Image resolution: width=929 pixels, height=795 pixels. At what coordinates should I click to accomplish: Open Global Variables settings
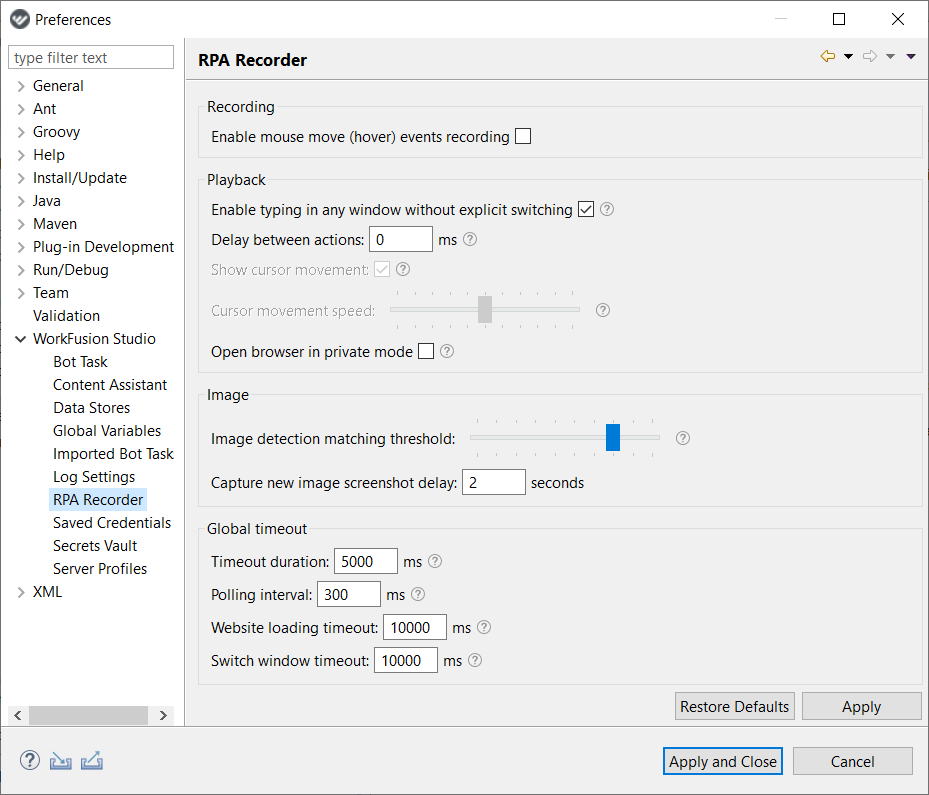pyautogui.click(x=107, y=431)
